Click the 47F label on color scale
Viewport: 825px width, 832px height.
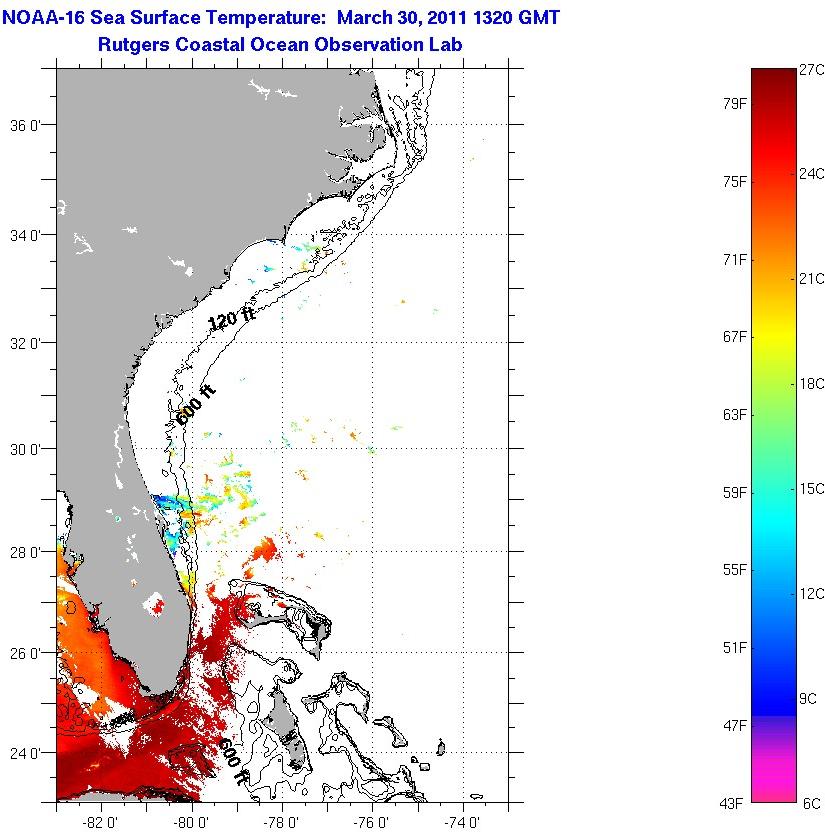(734, 725)
